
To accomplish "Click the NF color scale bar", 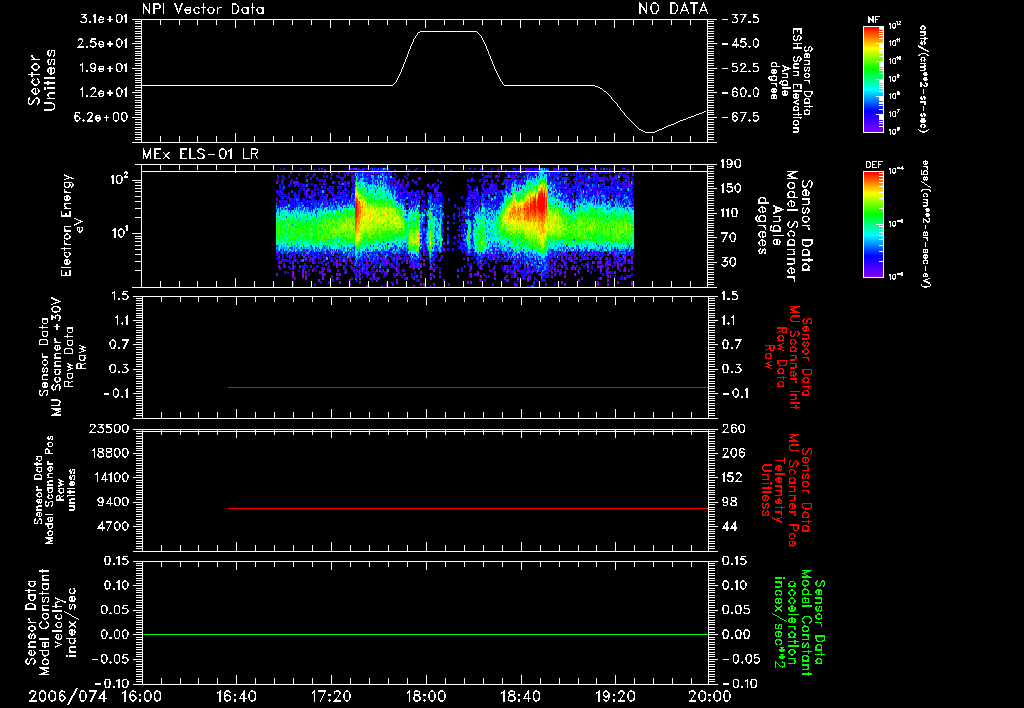I will coord(873,78).
